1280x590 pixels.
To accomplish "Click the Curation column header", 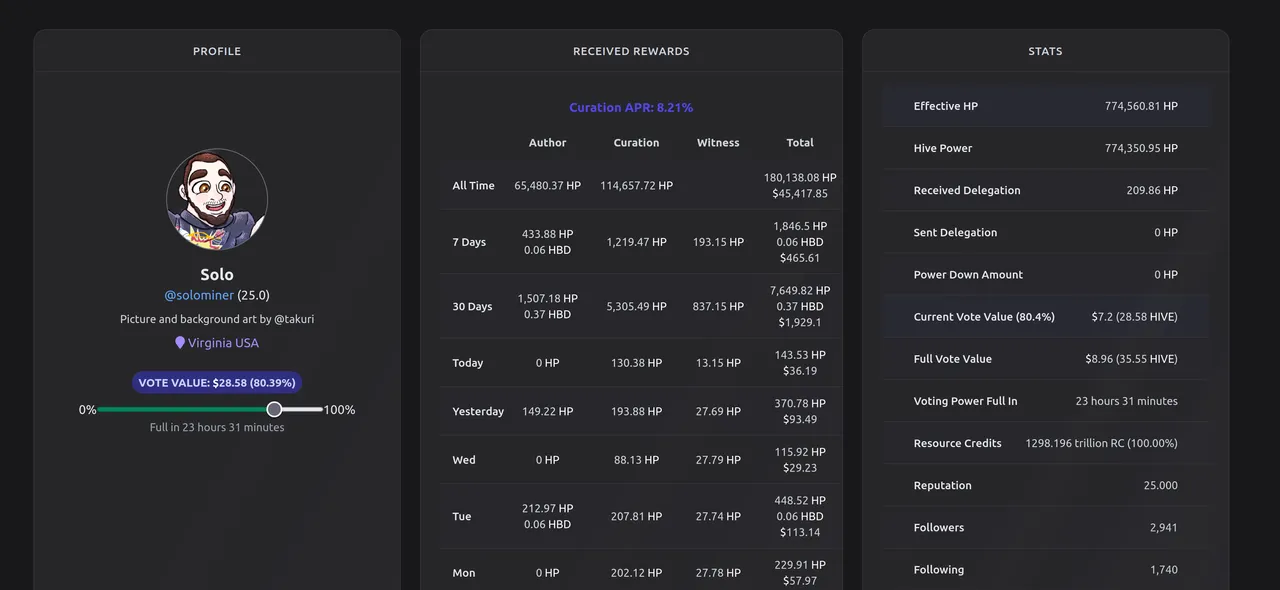I will click(636, 143).
